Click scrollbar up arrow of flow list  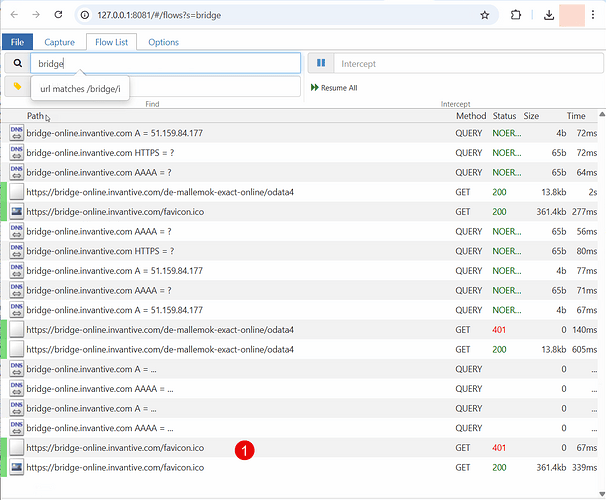tap(602, 114)
